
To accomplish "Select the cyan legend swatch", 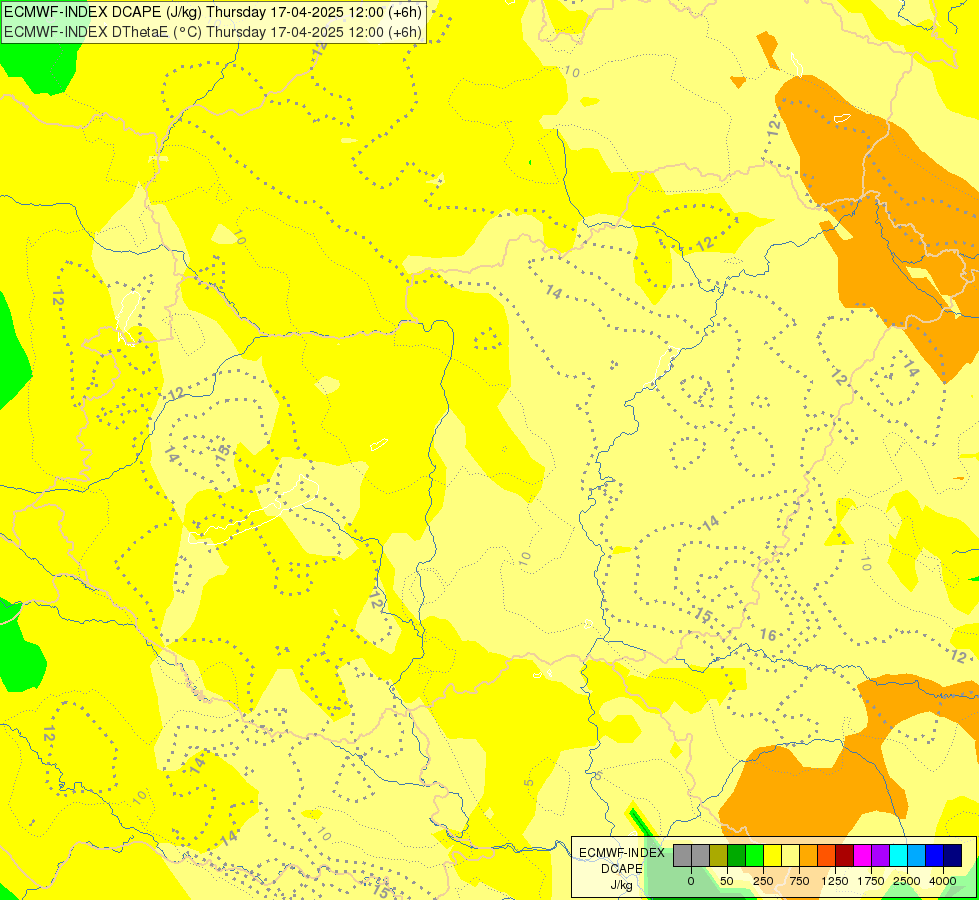I will [x=899, y=856].
